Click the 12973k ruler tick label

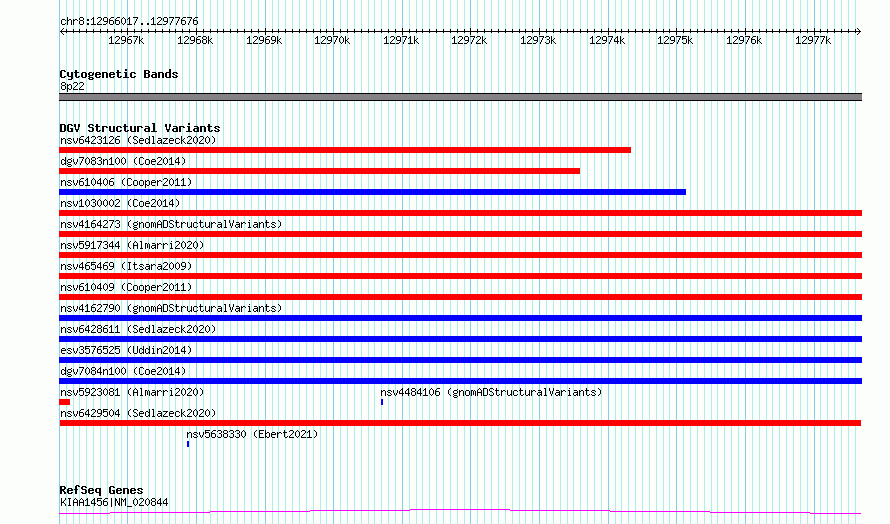pyautogui.click(x=538, y=40)
